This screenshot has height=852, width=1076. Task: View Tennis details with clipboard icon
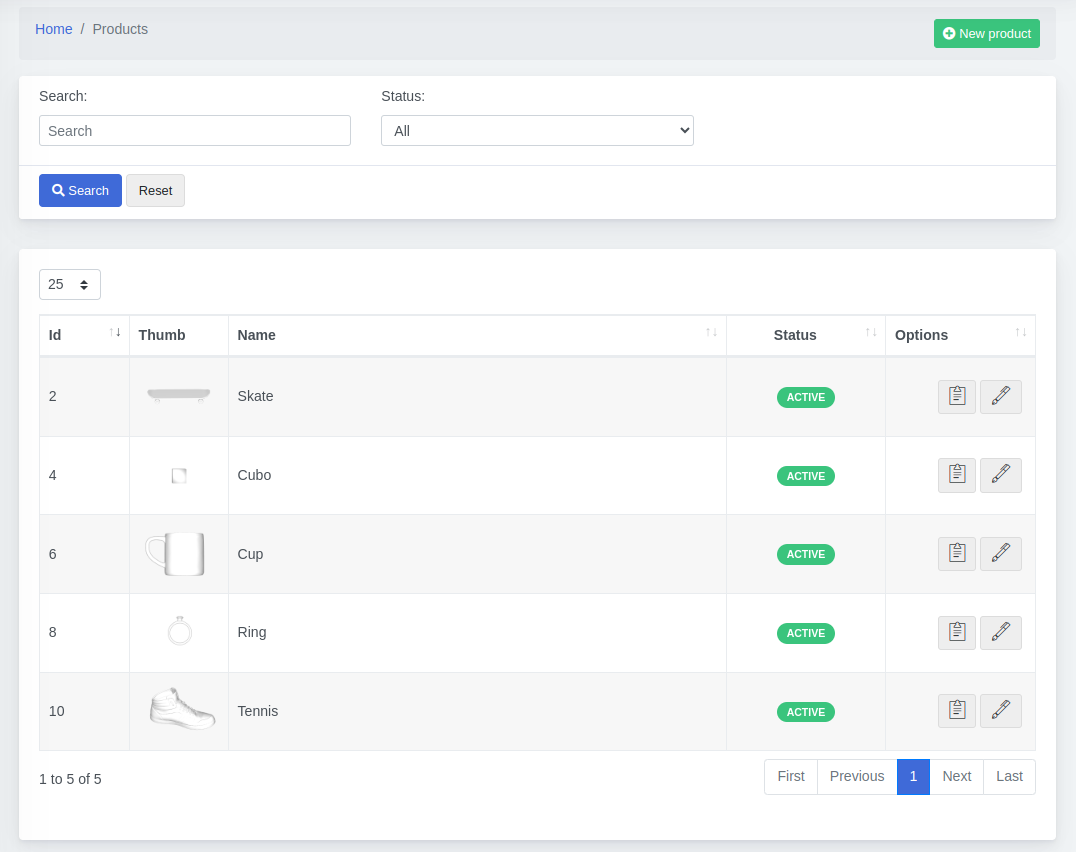tap(956, 711)
